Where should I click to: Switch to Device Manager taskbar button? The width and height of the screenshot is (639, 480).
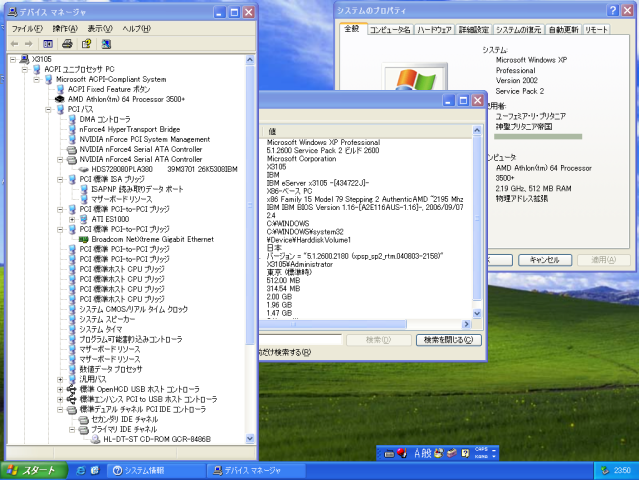click(x=257, y=471)
